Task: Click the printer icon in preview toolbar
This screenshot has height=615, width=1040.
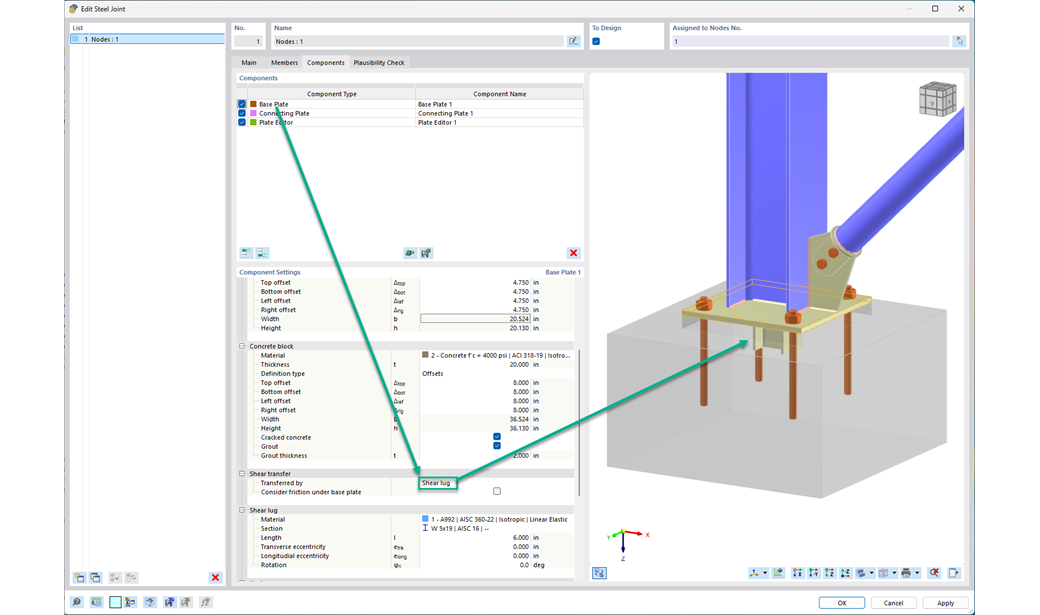Action: click(906, 573)
